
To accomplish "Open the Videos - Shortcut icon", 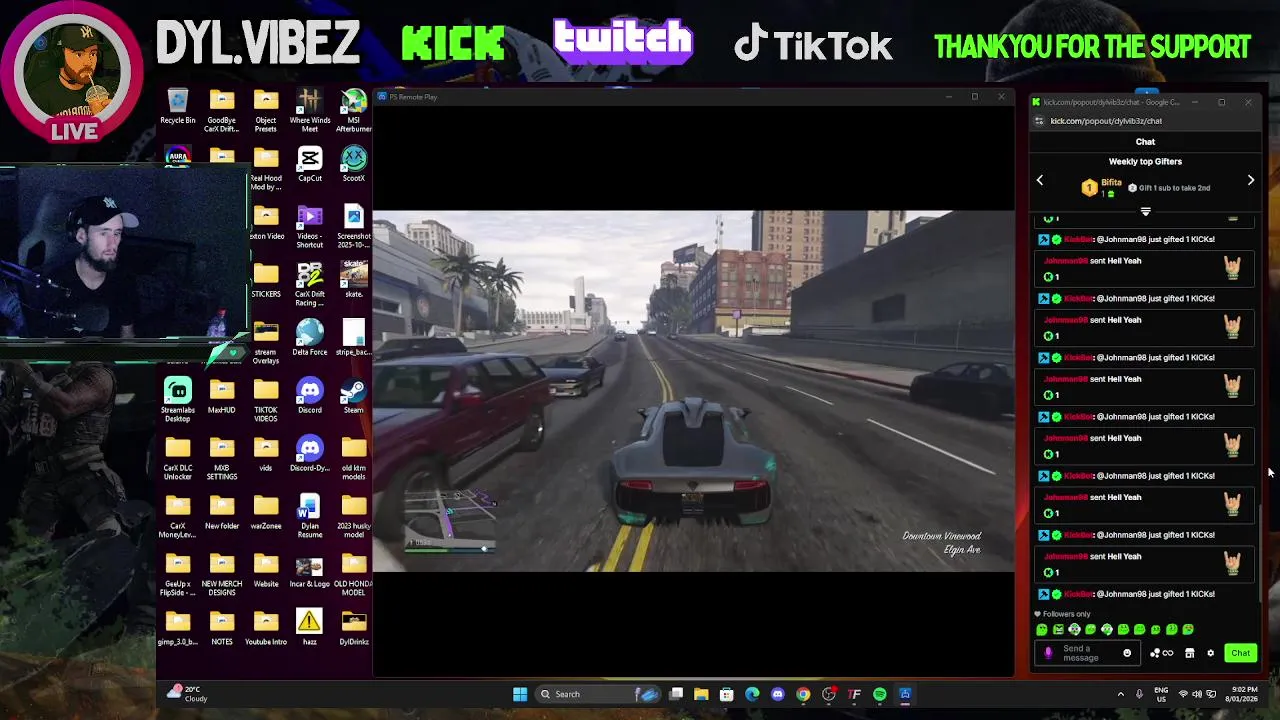I will pos(310,227).
